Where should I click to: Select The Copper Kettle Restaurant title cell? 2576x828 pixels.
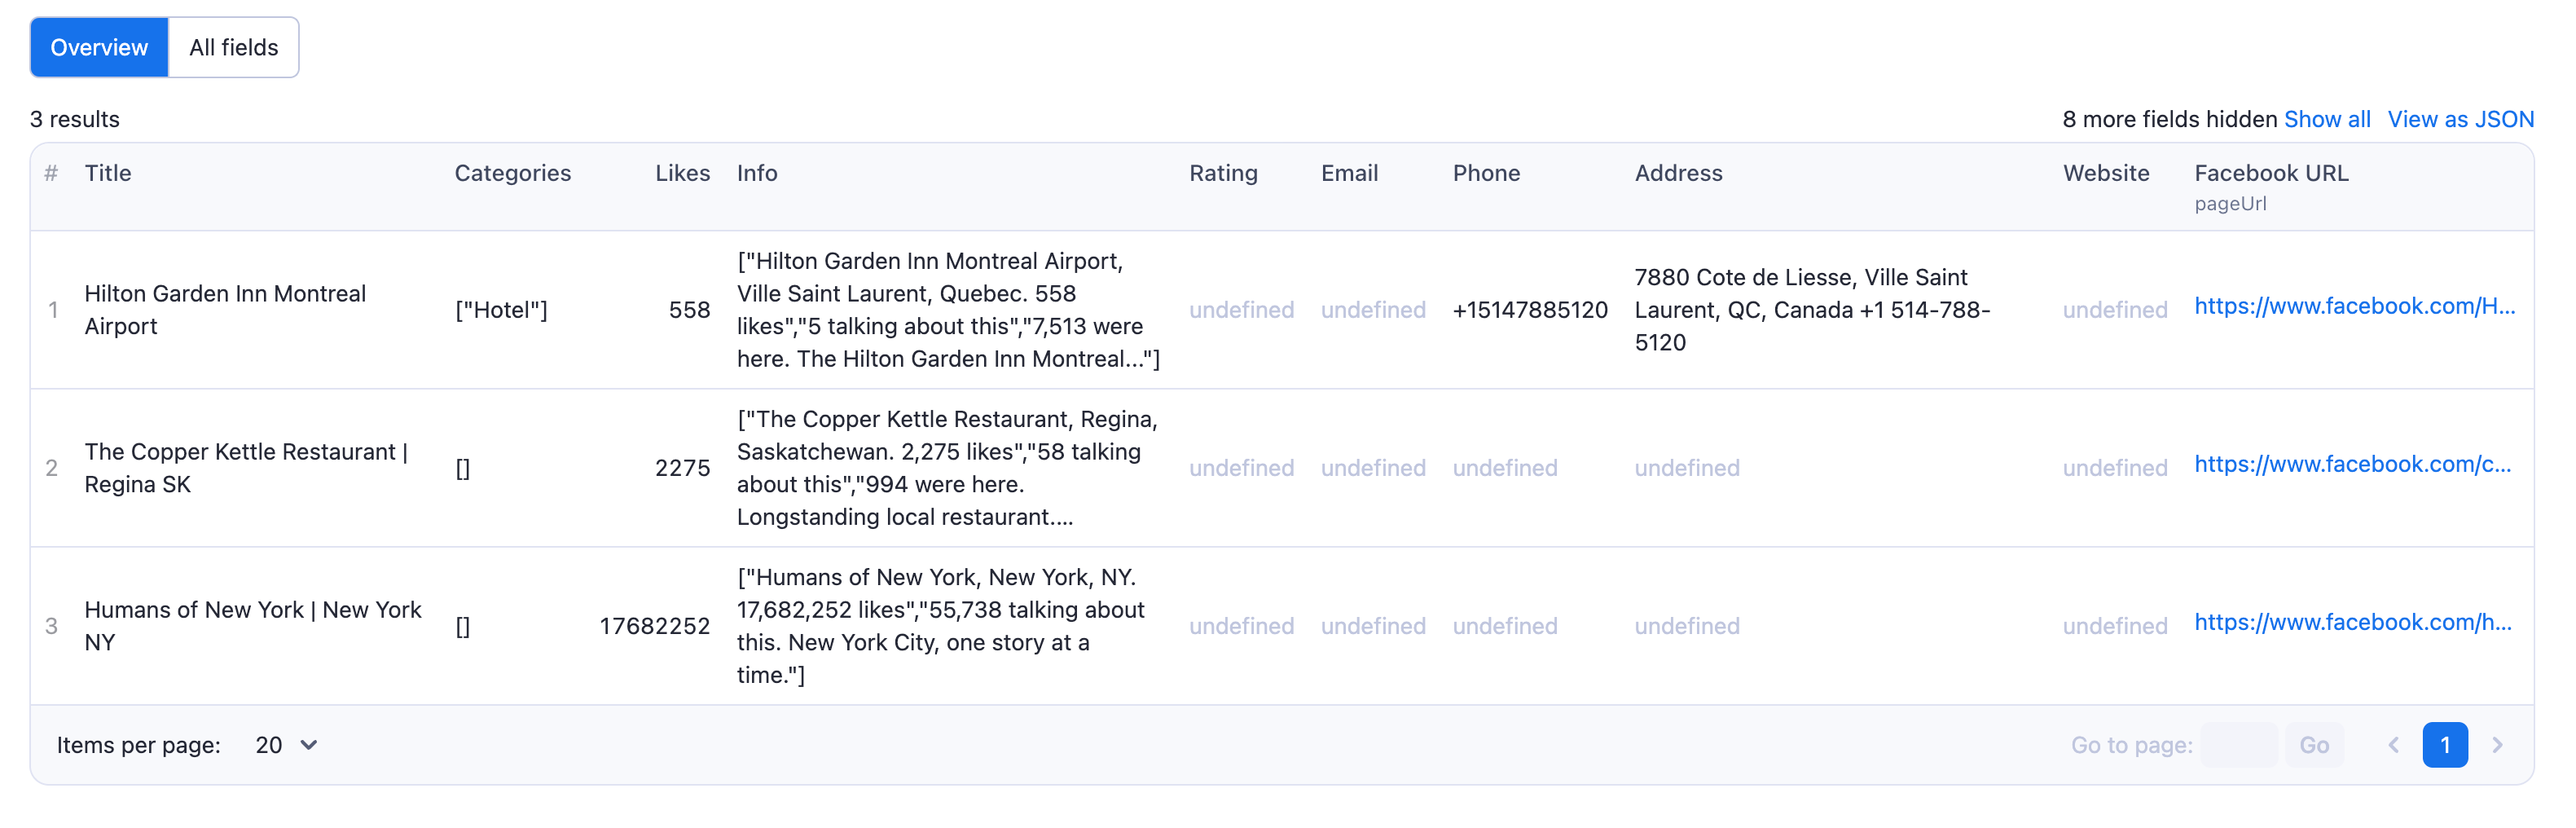click(246, 468)
